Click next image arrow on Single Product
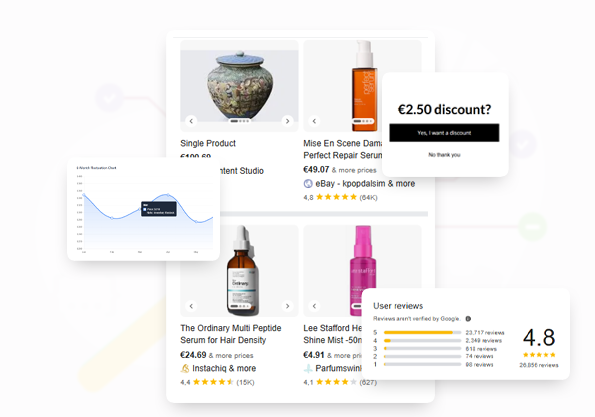The height and width of the screenshot is (417, 595). pyautogui.click(x=287, y=121)
